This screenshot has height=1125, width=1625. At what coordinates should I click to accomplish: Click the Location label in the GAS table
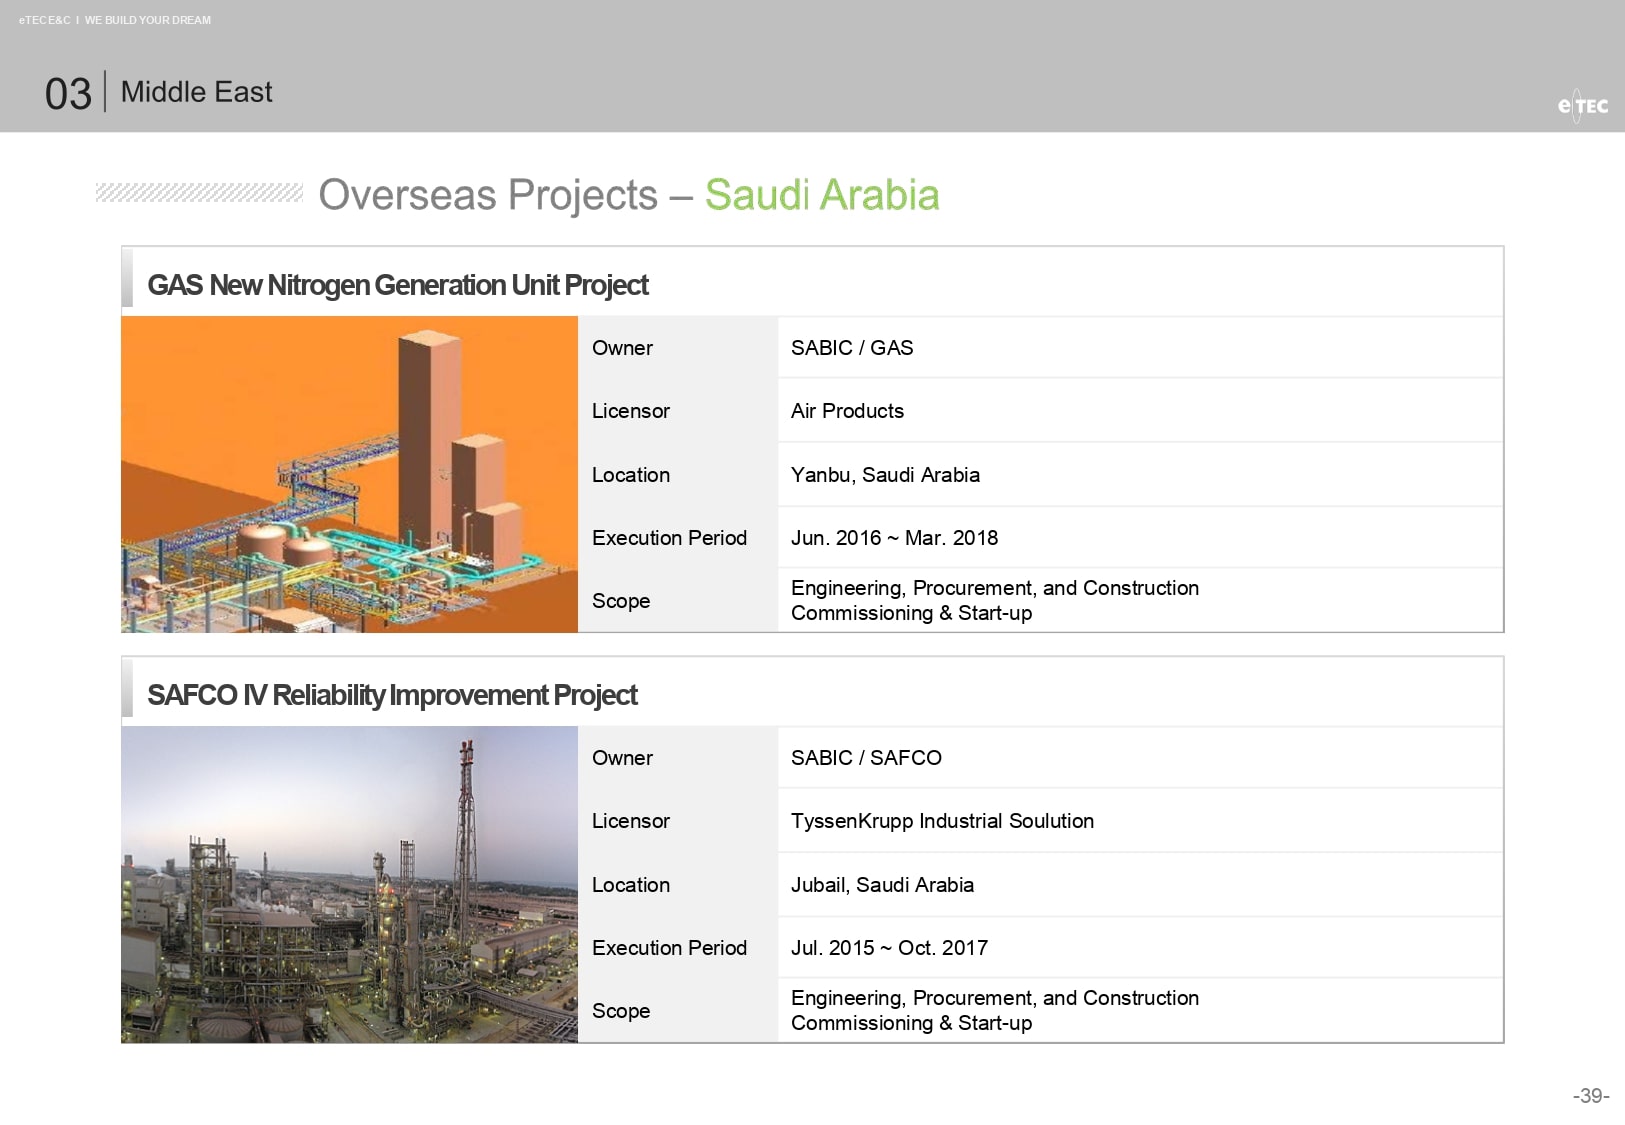click(631, 475)
